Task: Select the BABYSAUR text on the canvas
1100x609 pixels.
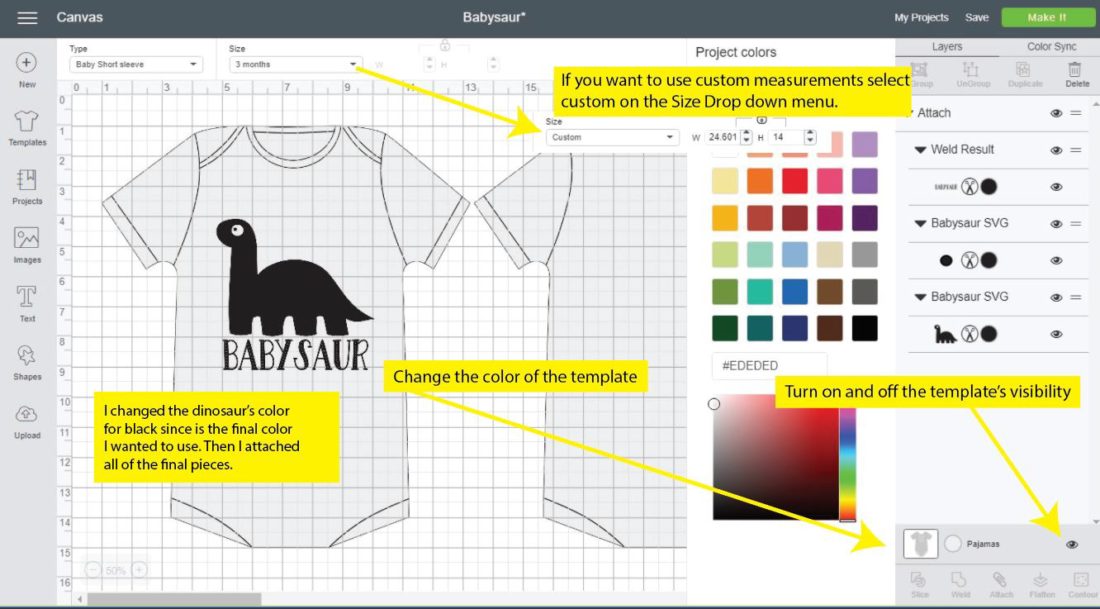Action: point(295,355)
